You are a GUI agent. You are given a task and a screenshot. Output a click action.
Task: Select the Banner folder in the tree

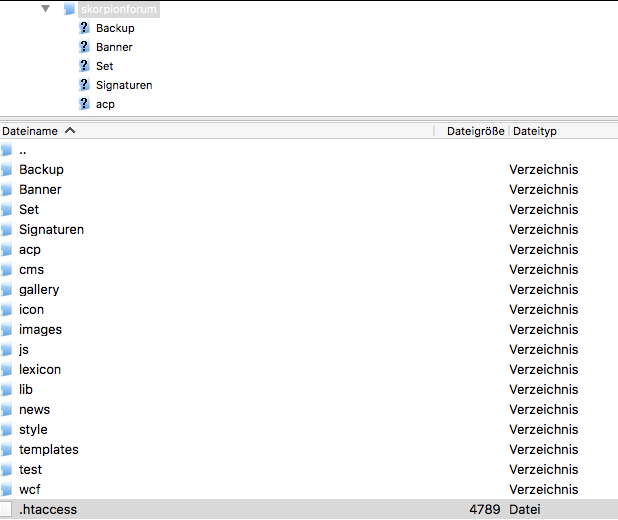click(114, 47)
